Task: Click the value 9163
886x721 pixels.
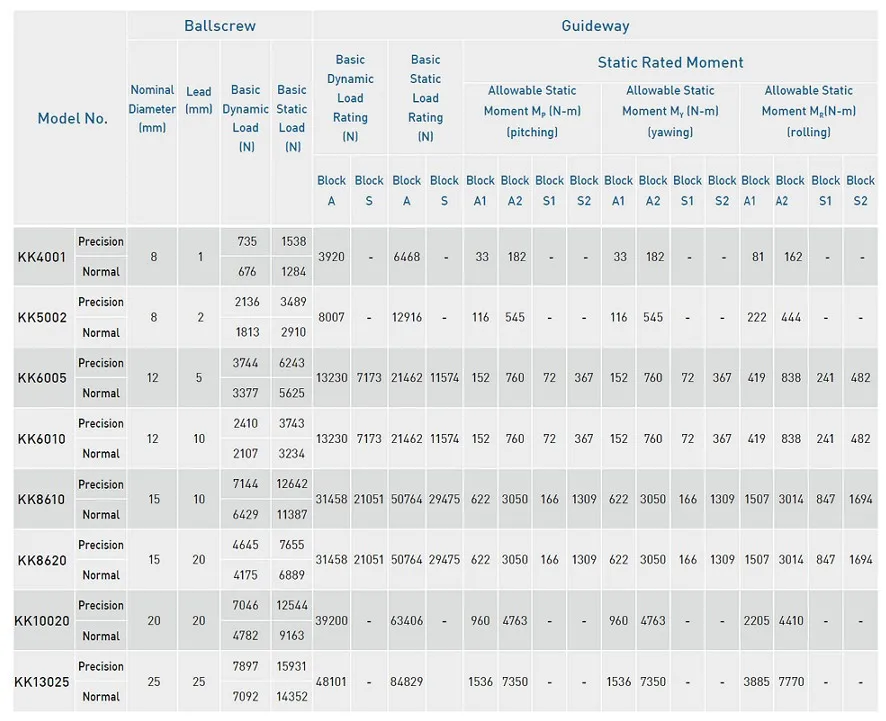Action: [292, 636]
